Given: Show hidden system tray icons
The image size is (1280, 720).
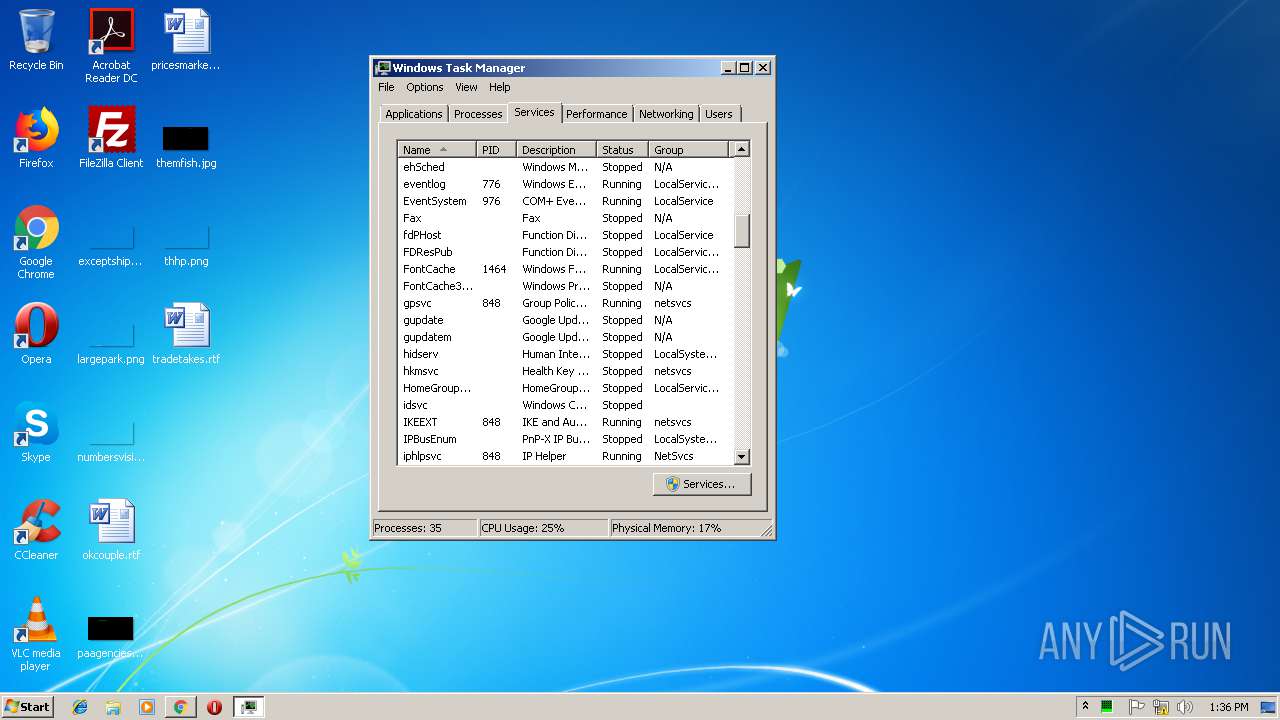Looking at the screenshot, I should [x=1085, y=707].
